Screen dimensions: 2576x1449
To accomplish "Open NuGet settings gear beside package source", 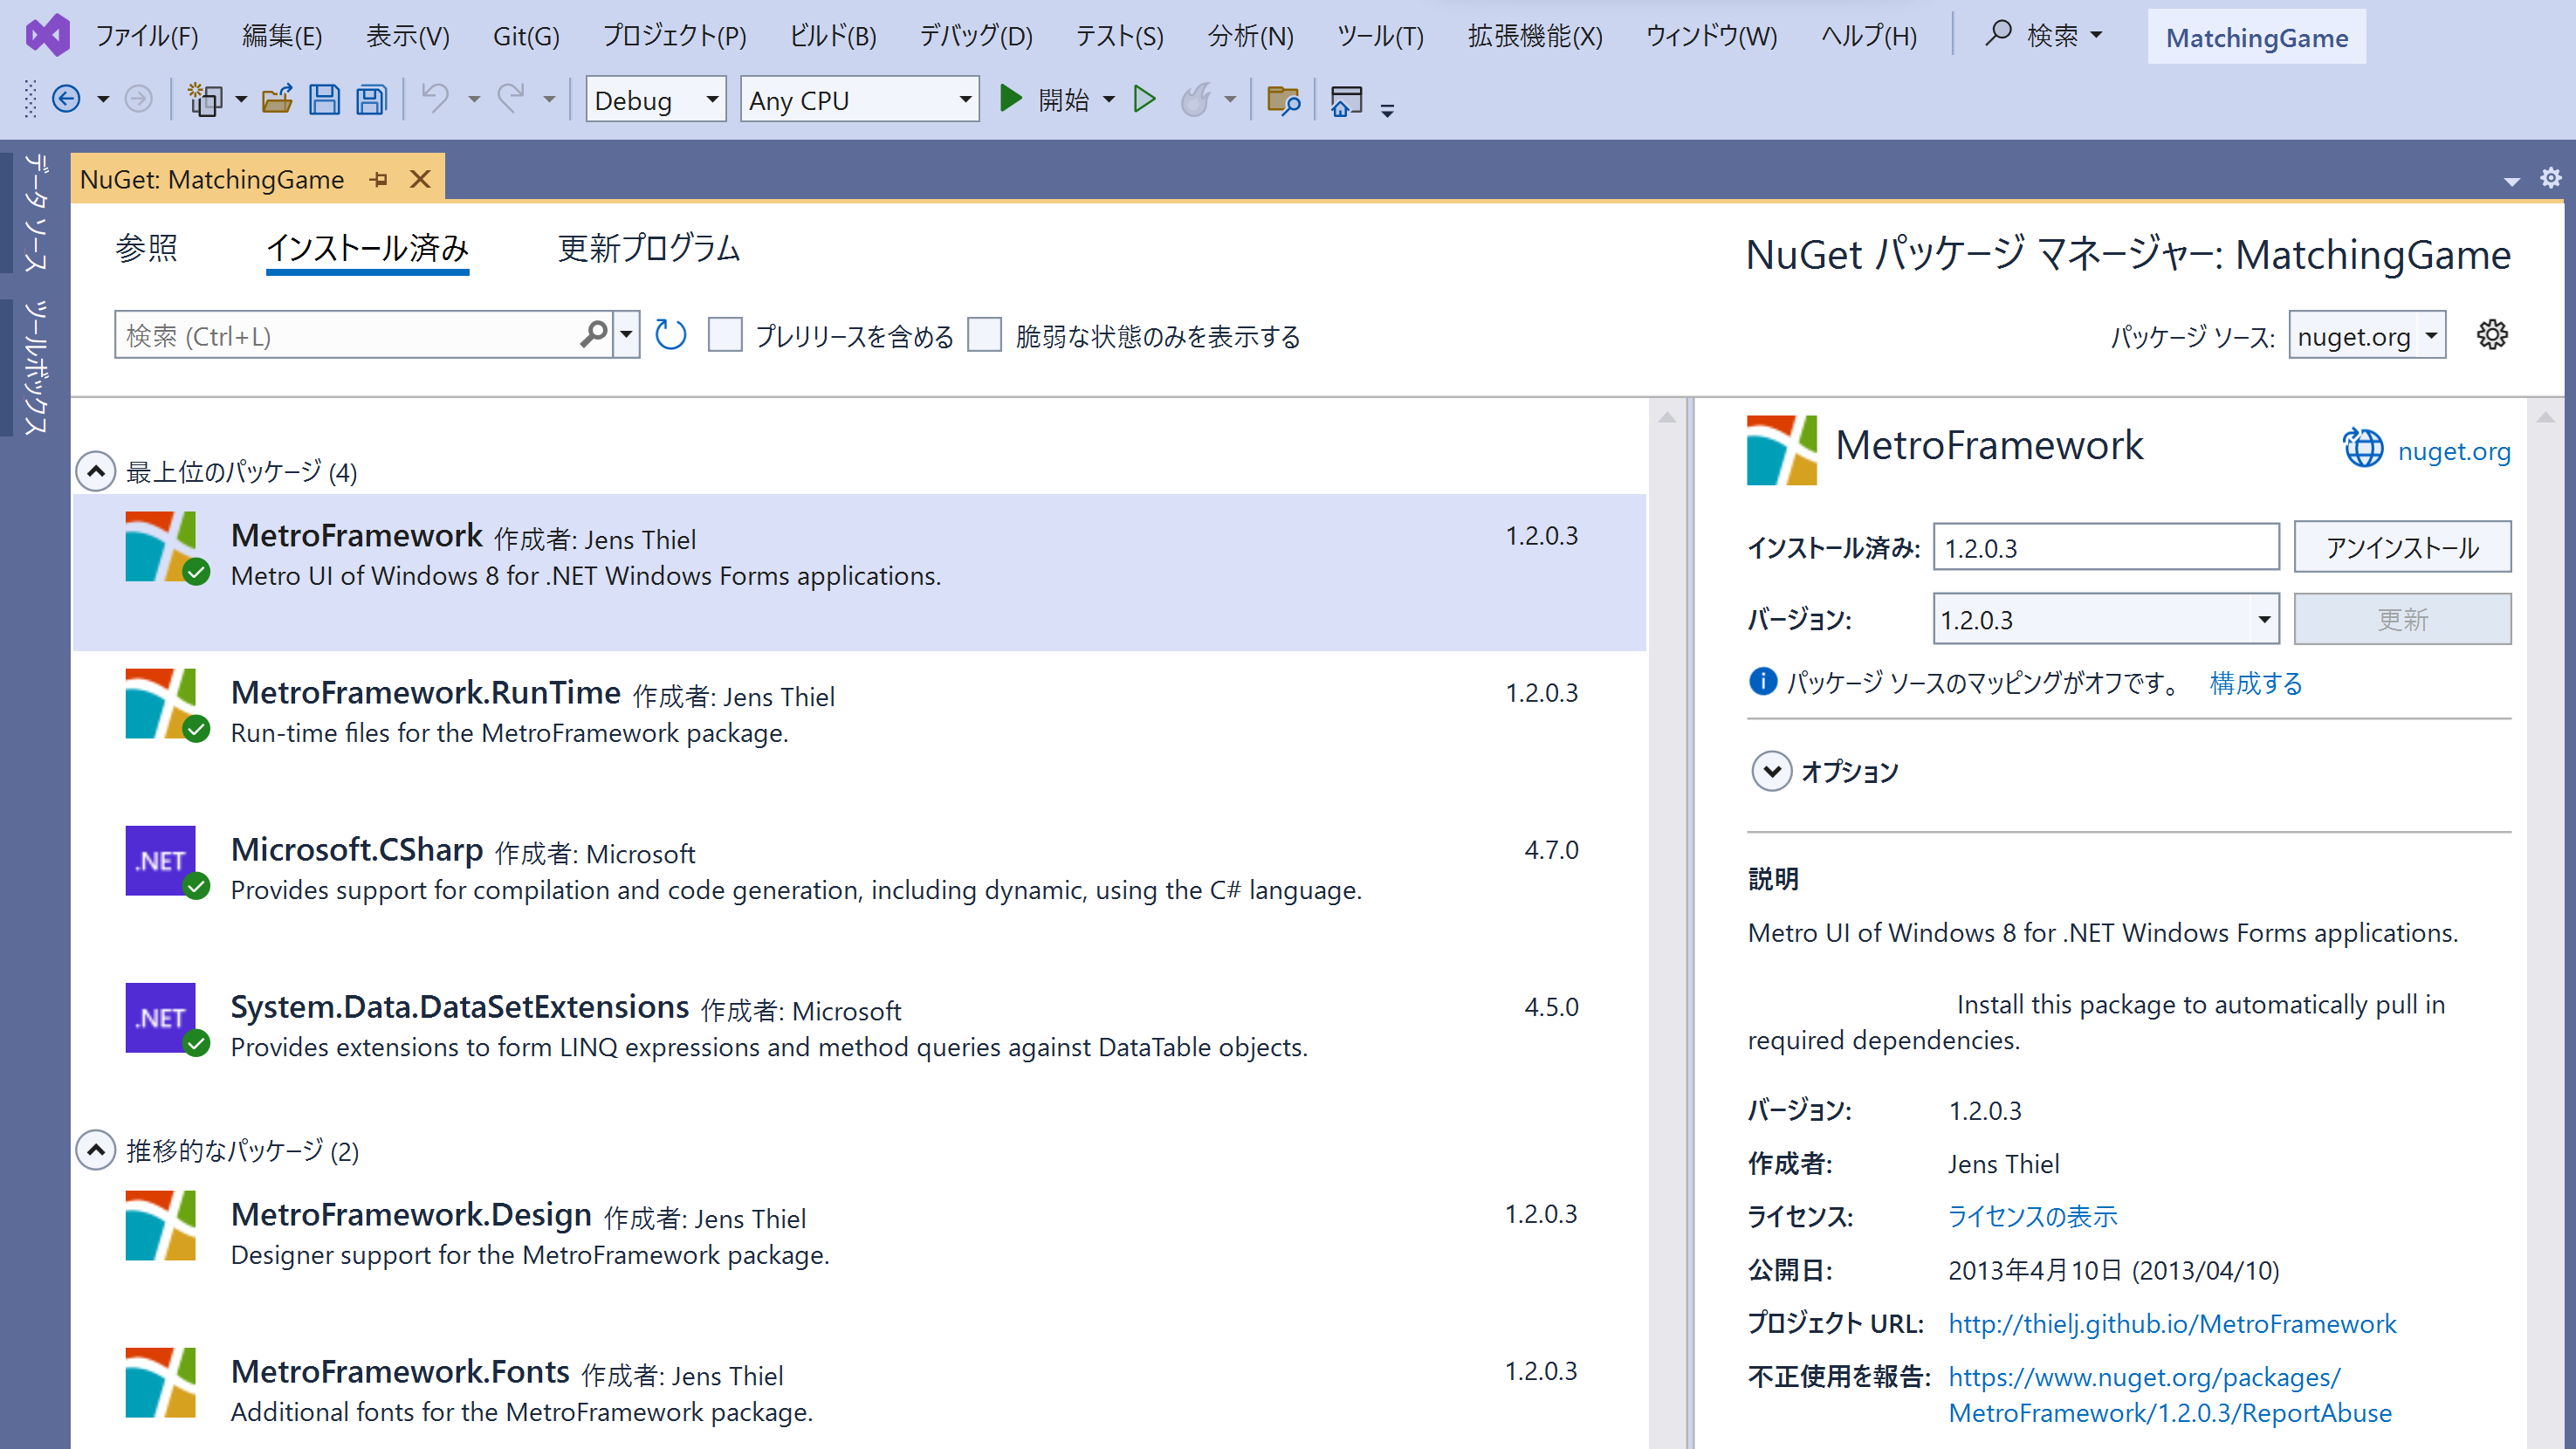I will tap(2492, 335).
